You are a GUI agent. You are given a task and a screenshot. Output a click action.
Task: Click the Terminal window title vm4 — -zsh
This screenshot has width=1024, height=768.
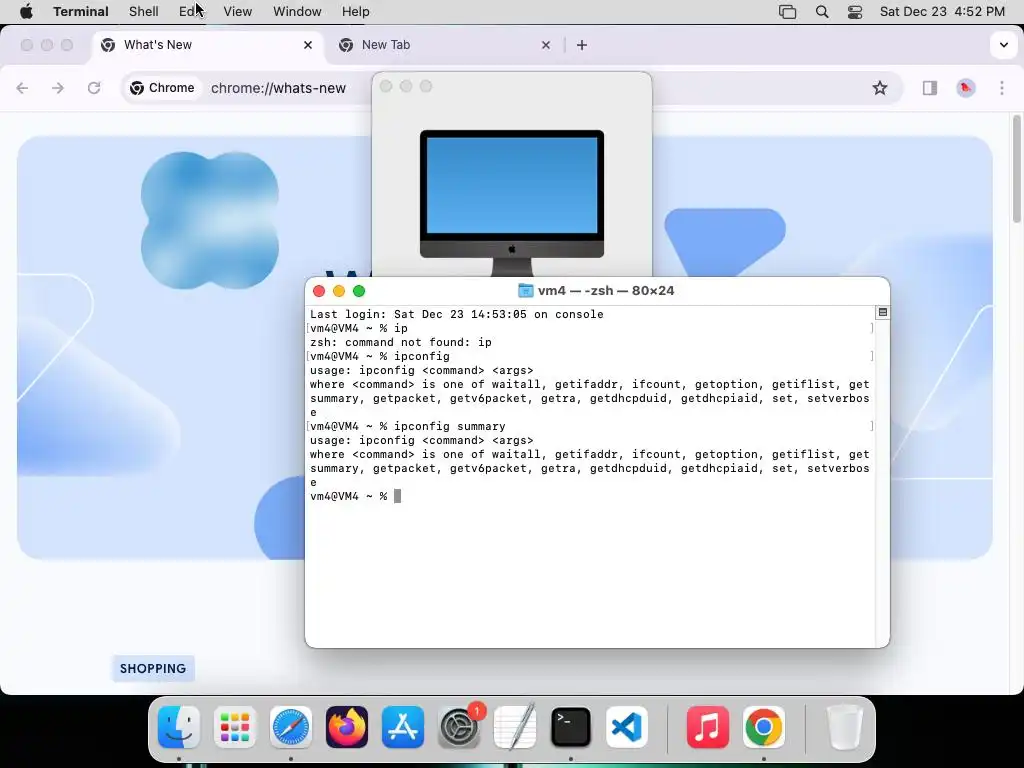[605, 291]
